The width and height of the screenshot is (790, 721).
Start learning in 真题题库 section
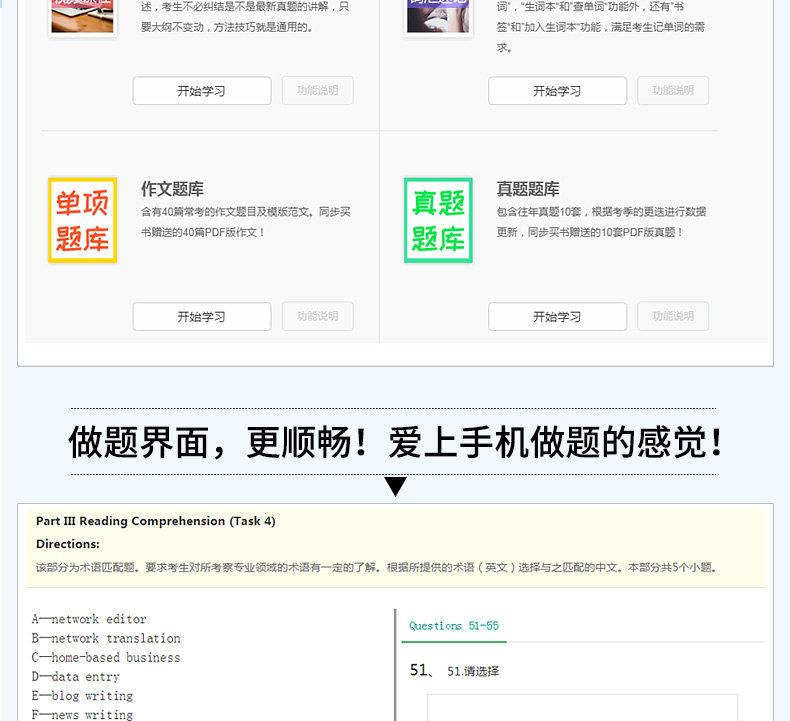click(x=558, y=316)
